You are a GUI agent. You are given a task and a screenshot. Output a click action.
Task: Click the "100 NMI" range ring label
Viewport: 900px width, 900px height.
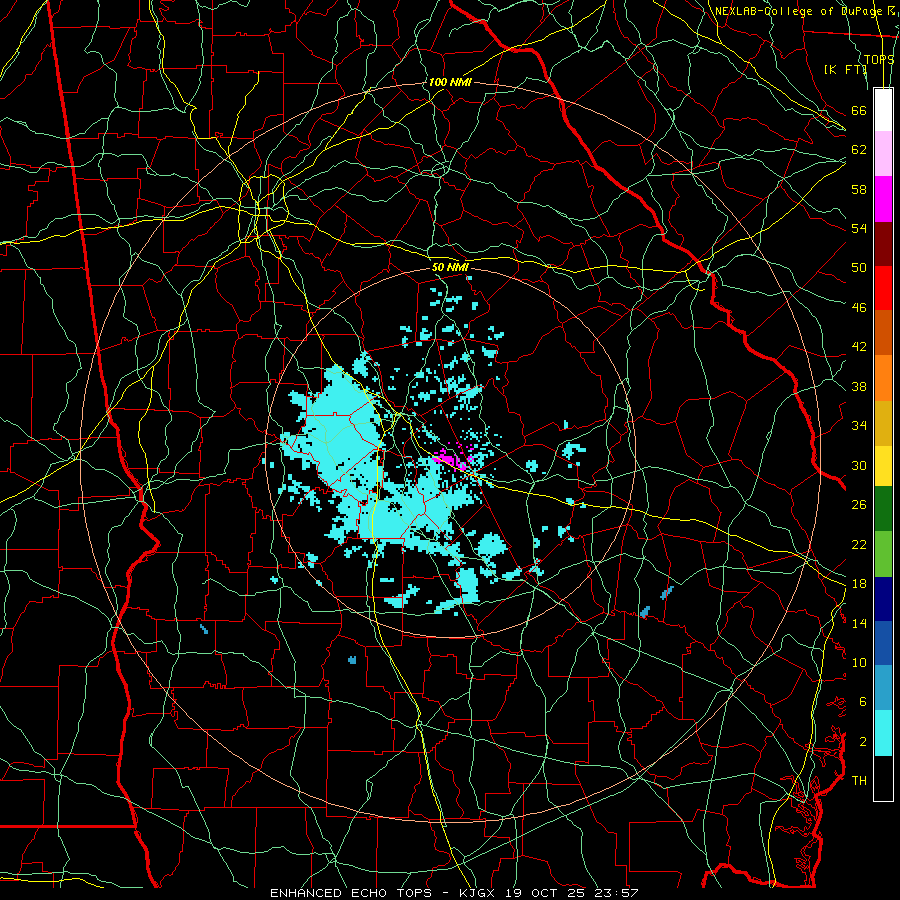pos(450,82)
